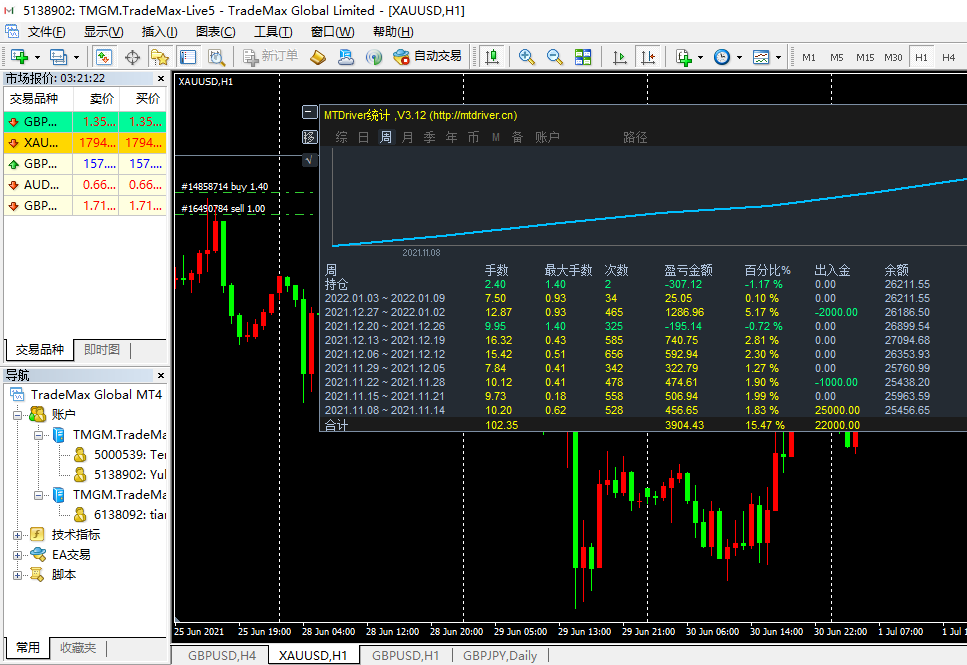Click the yellow book MetaEditor icon
967x665 pixels.
coord(318,57)
